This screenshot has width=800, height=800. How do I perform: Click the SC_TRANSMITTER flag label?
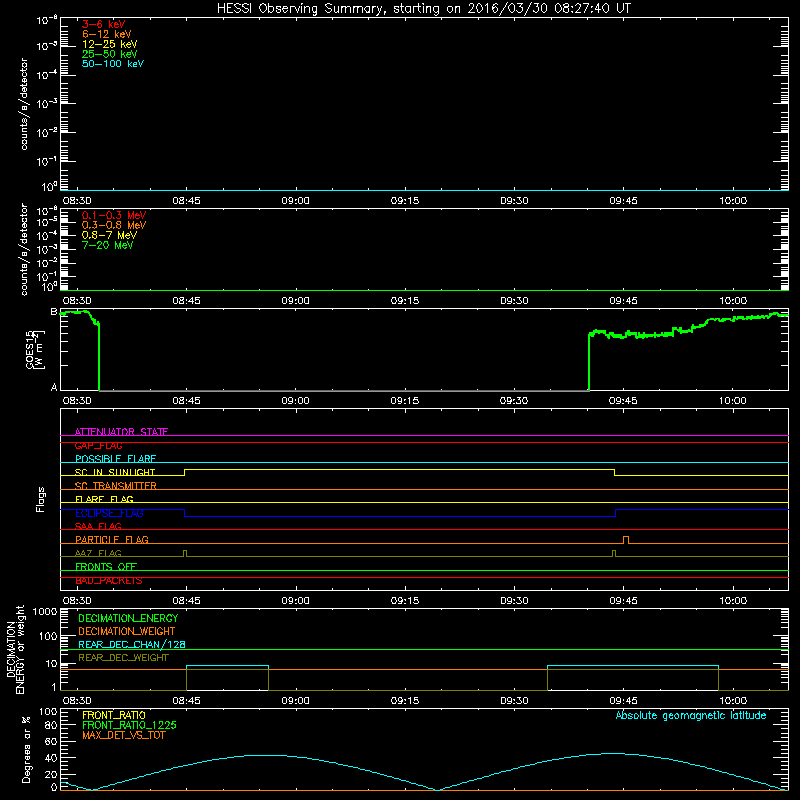pos(116,486)
